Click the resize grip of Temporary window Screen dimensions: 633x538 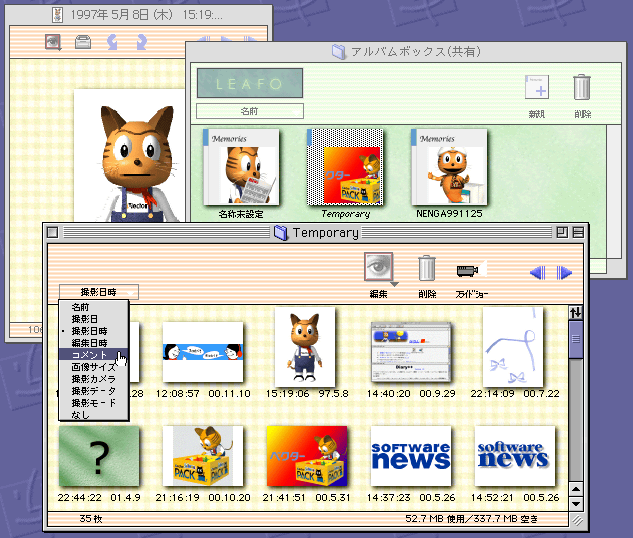tap(578, 520)
